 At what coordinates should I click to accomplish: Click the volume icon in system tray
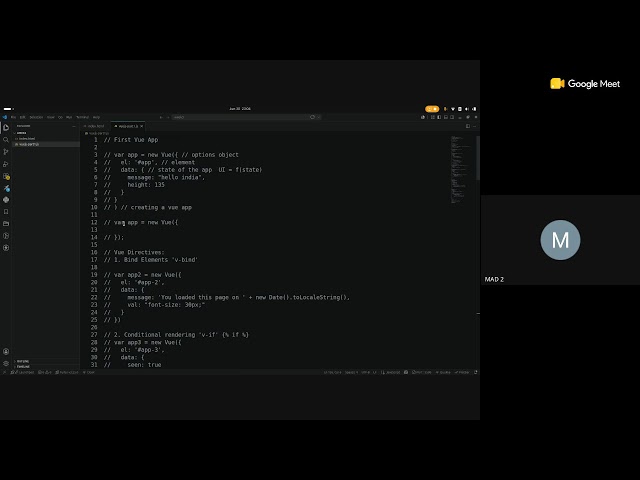pos(467,109)
